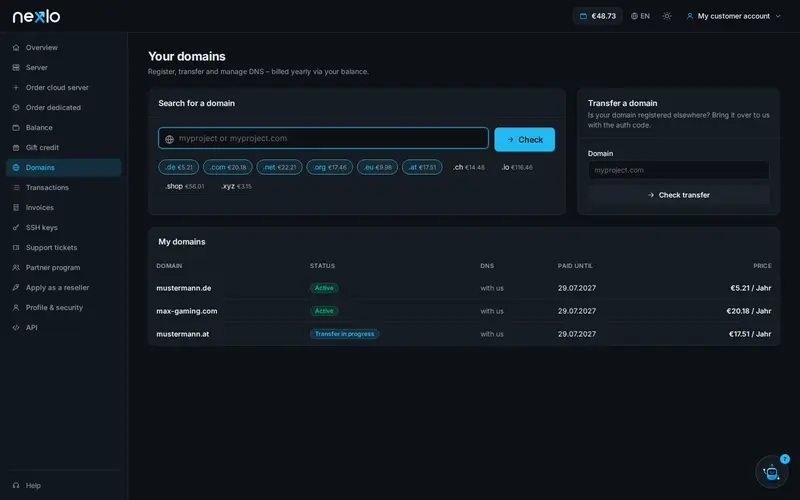
Task: Click the Apply as a reseller rocket icon
Action: pyautogui.click(x=16, y=287)
